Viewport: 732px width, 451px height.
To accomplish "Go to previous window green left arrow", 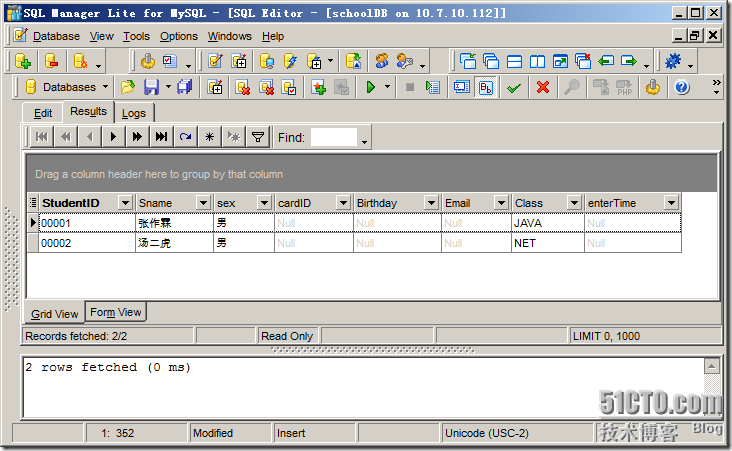I will [x=606, y=61].
